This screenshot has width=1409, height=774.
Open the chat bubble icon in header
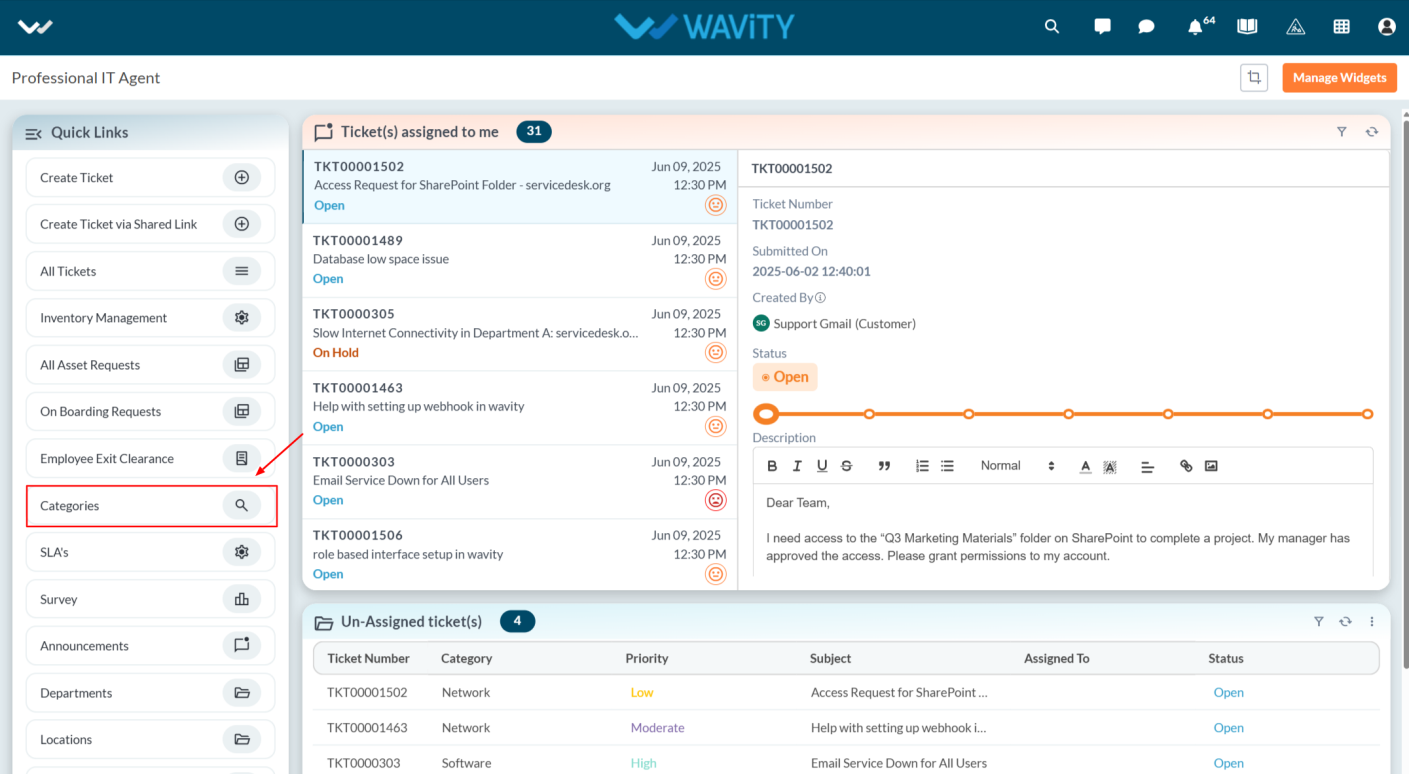point(1147,27)
